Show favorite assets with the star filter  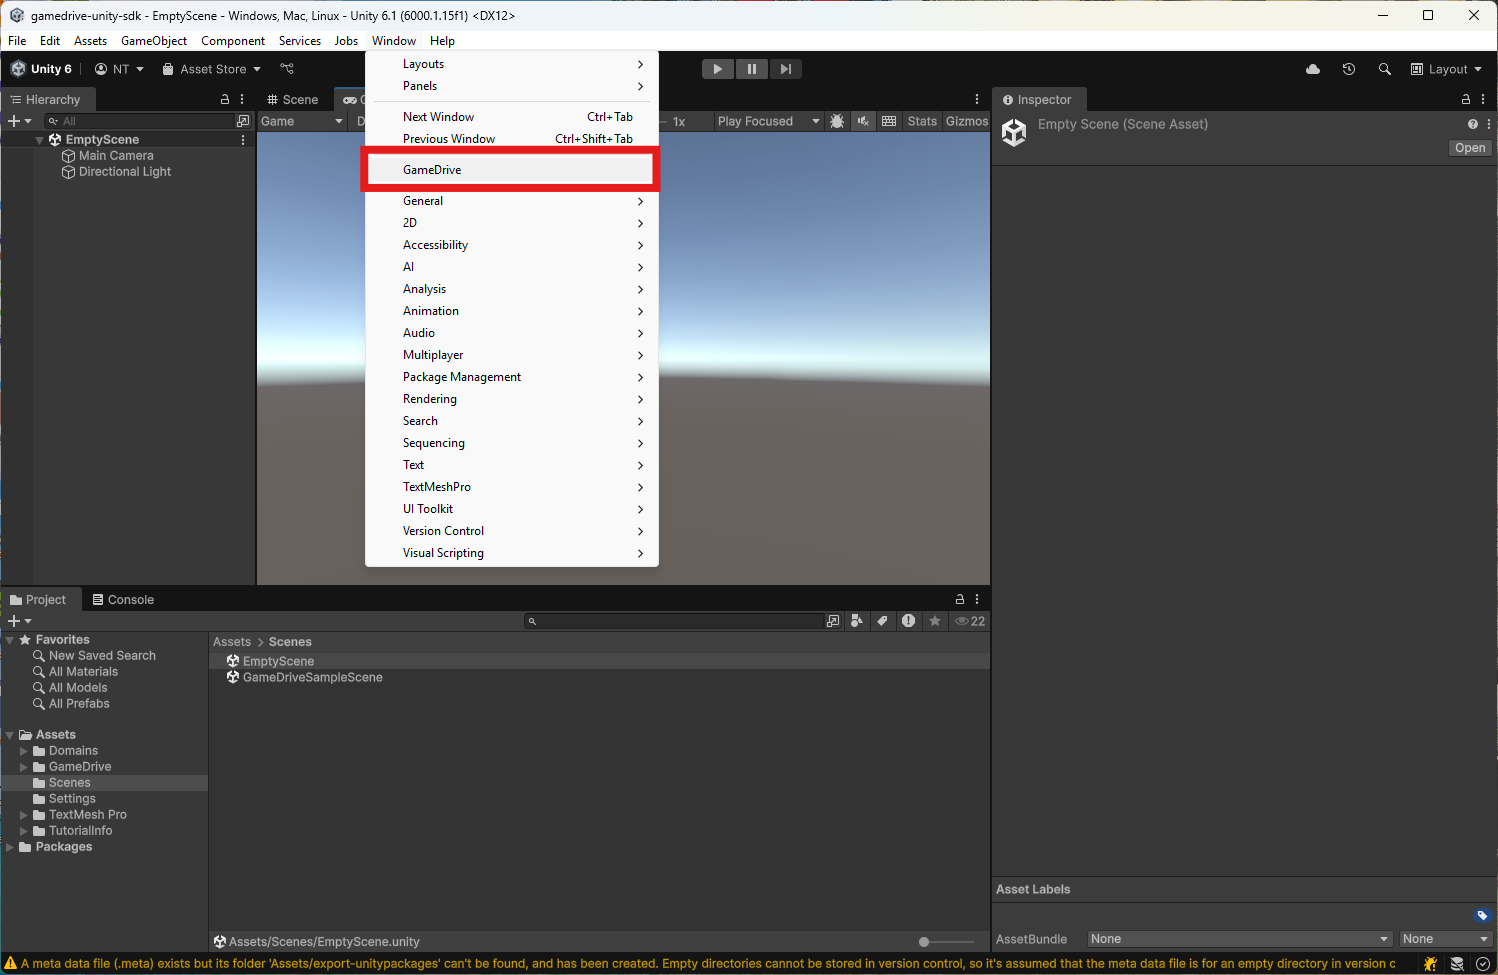tap(934, 620)
